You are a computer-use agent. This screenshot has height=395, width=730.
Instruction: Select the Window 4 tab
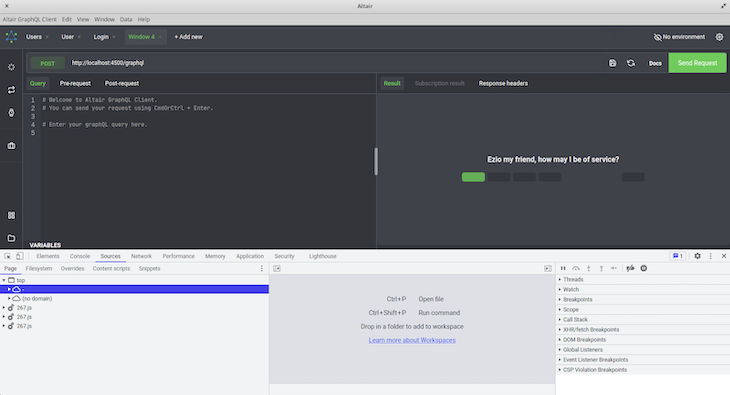[x=141, y=37]
